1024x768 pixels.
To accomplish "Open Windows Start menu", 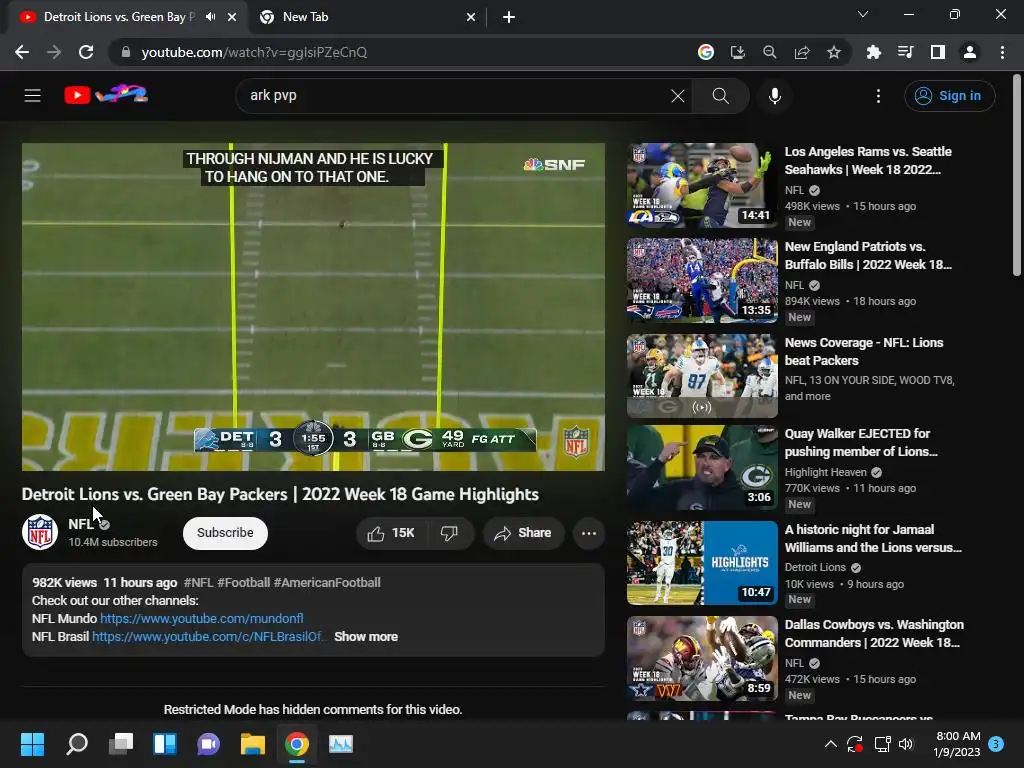I will point(32,744).
